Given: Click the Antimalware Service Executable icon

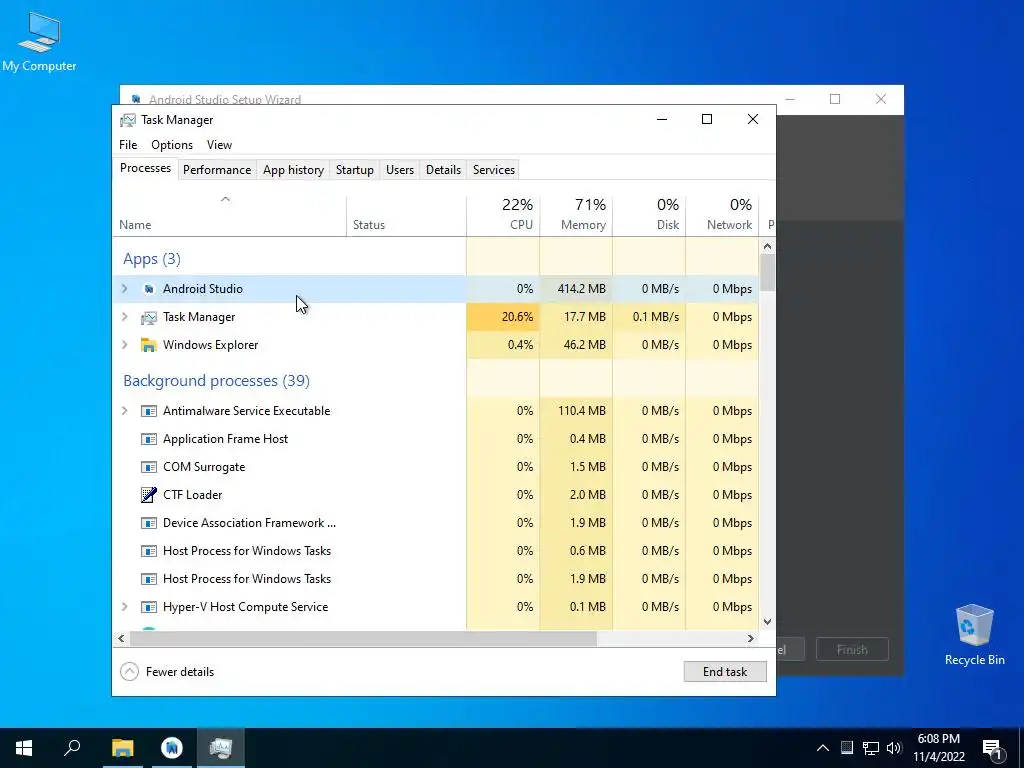Looking at the screenshot, I should coord(149,411).
